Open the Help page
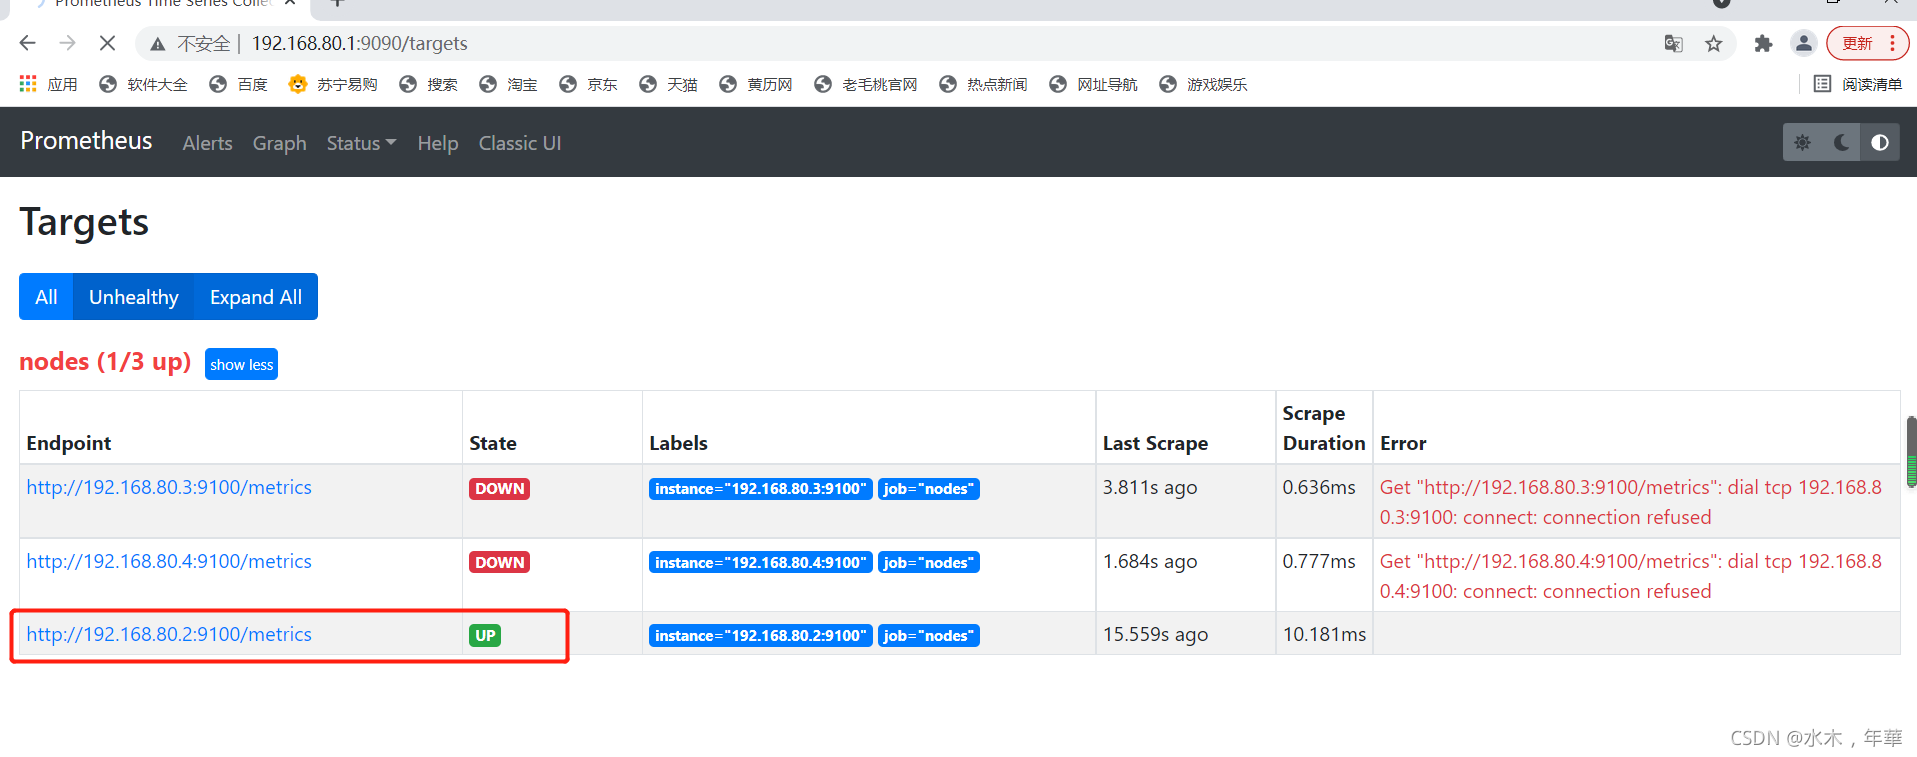The width and height of the screenshot is (1917, 757). click(437, 143)
